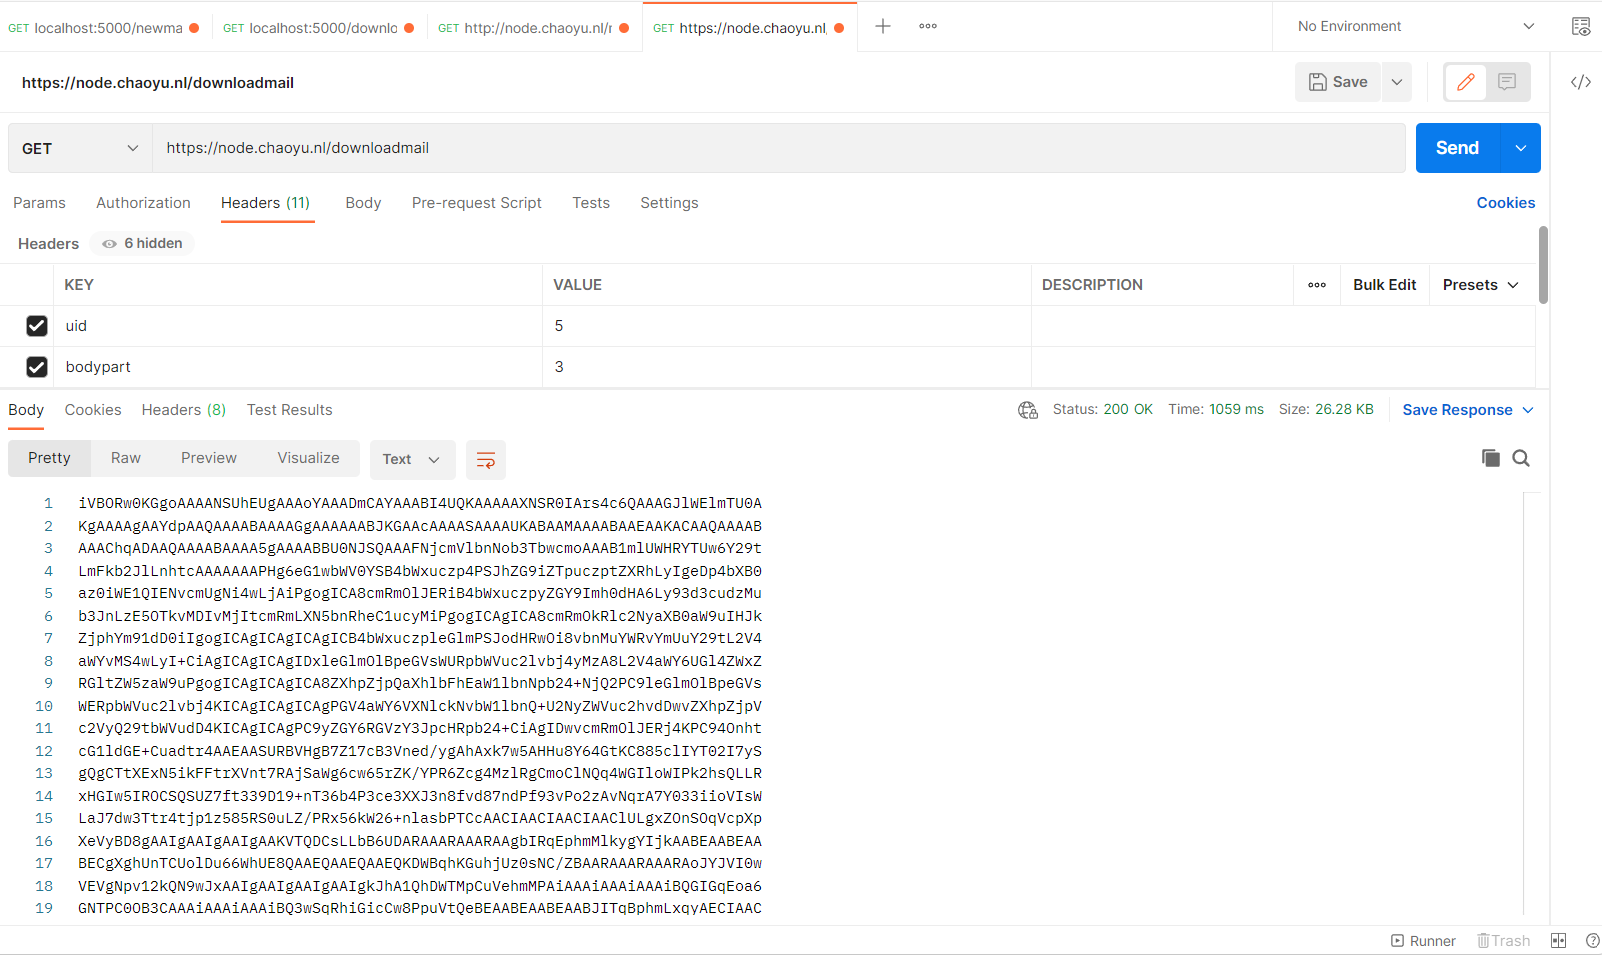
Task: Switch to the Authorization tab
Action: point(143,203)
